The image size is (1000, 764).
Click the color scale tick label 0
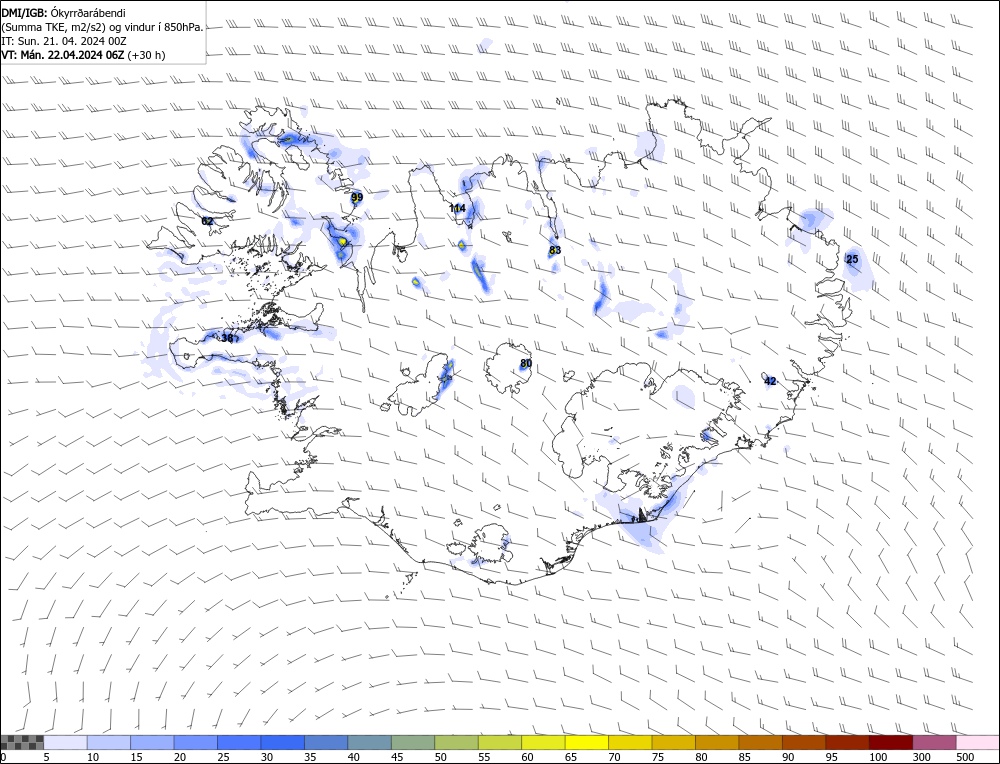coord(4,757)
